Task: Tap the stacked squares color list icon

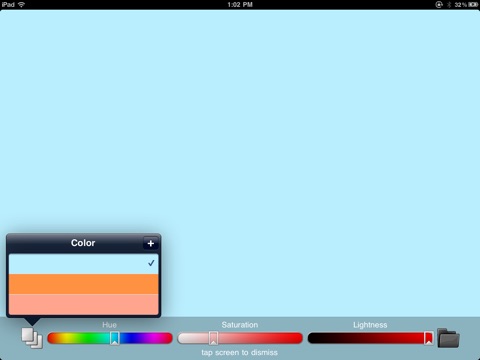Action: pyautogui.click(x=32, y=338)
